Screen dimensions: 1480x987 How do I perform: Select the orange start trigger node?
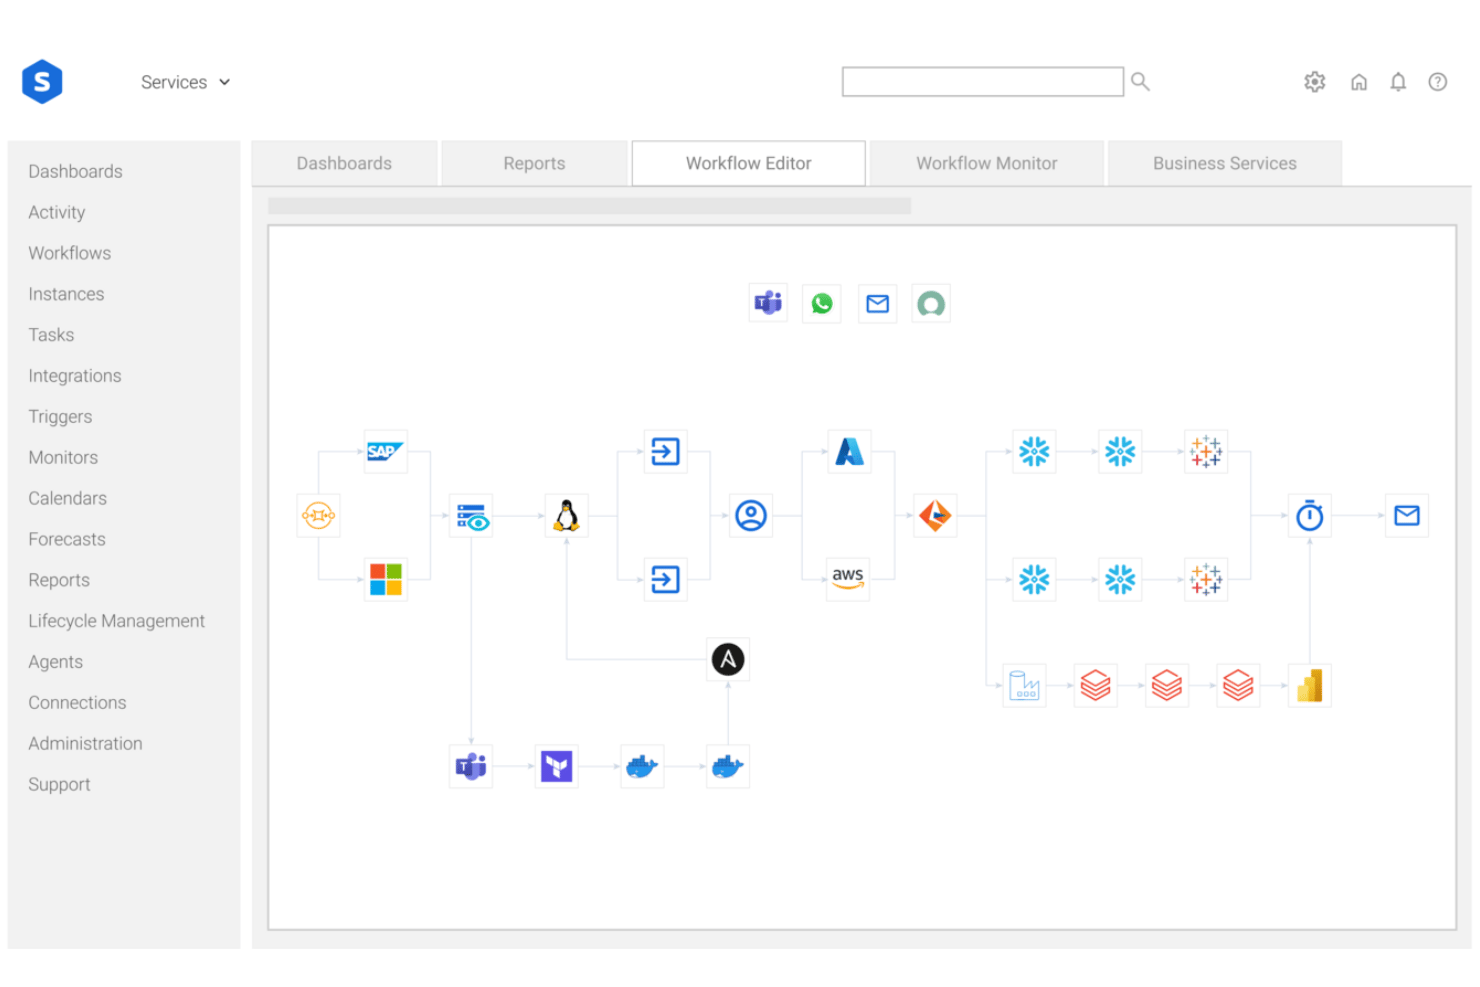[x=318, y=515]
